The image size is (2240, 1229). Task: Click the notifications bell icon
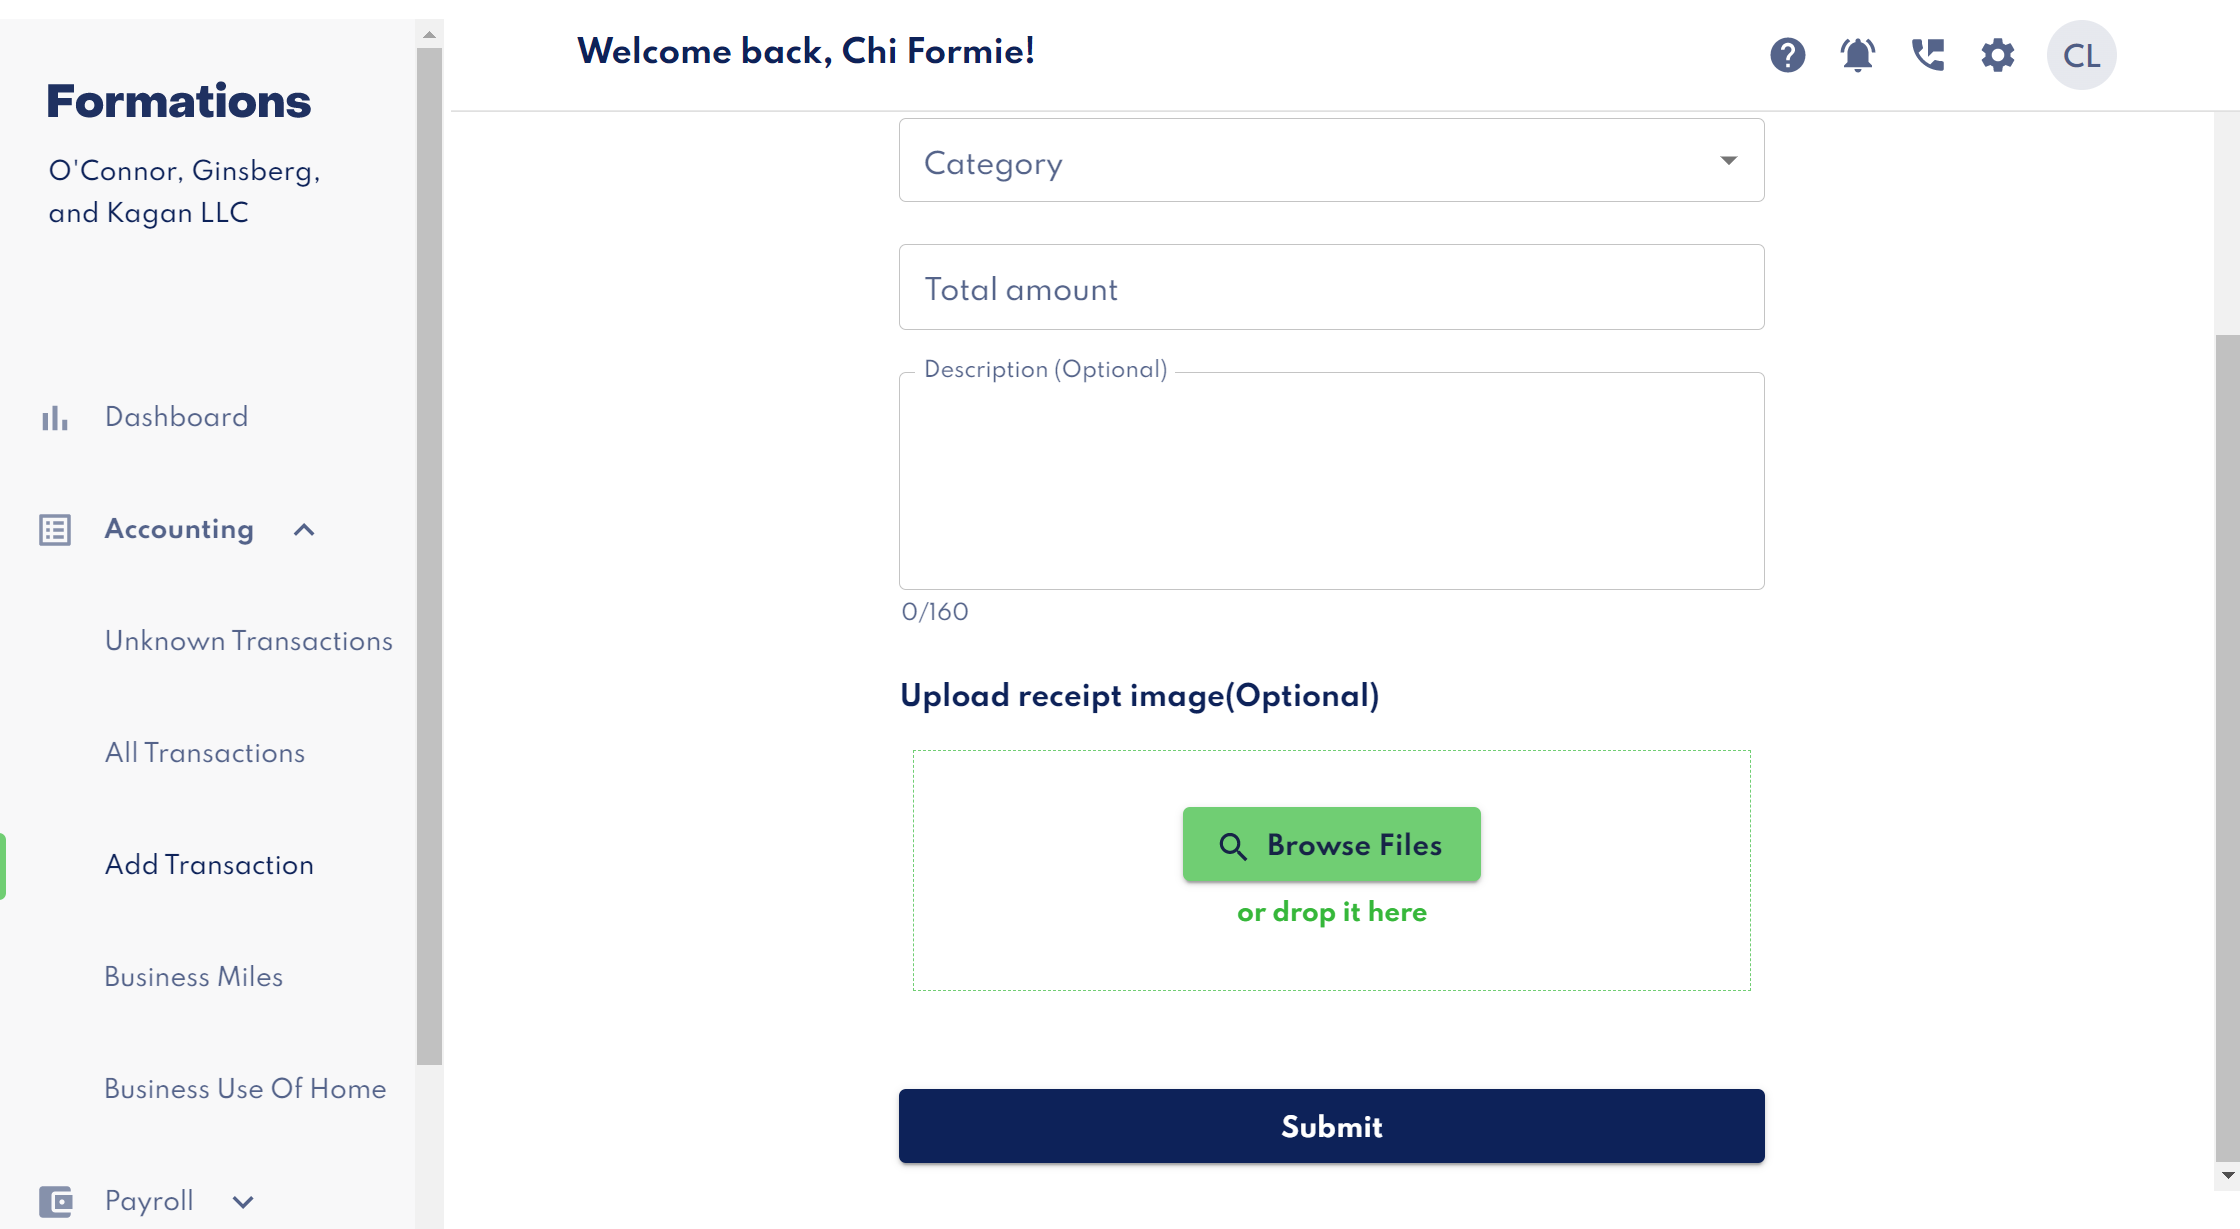1858,56
